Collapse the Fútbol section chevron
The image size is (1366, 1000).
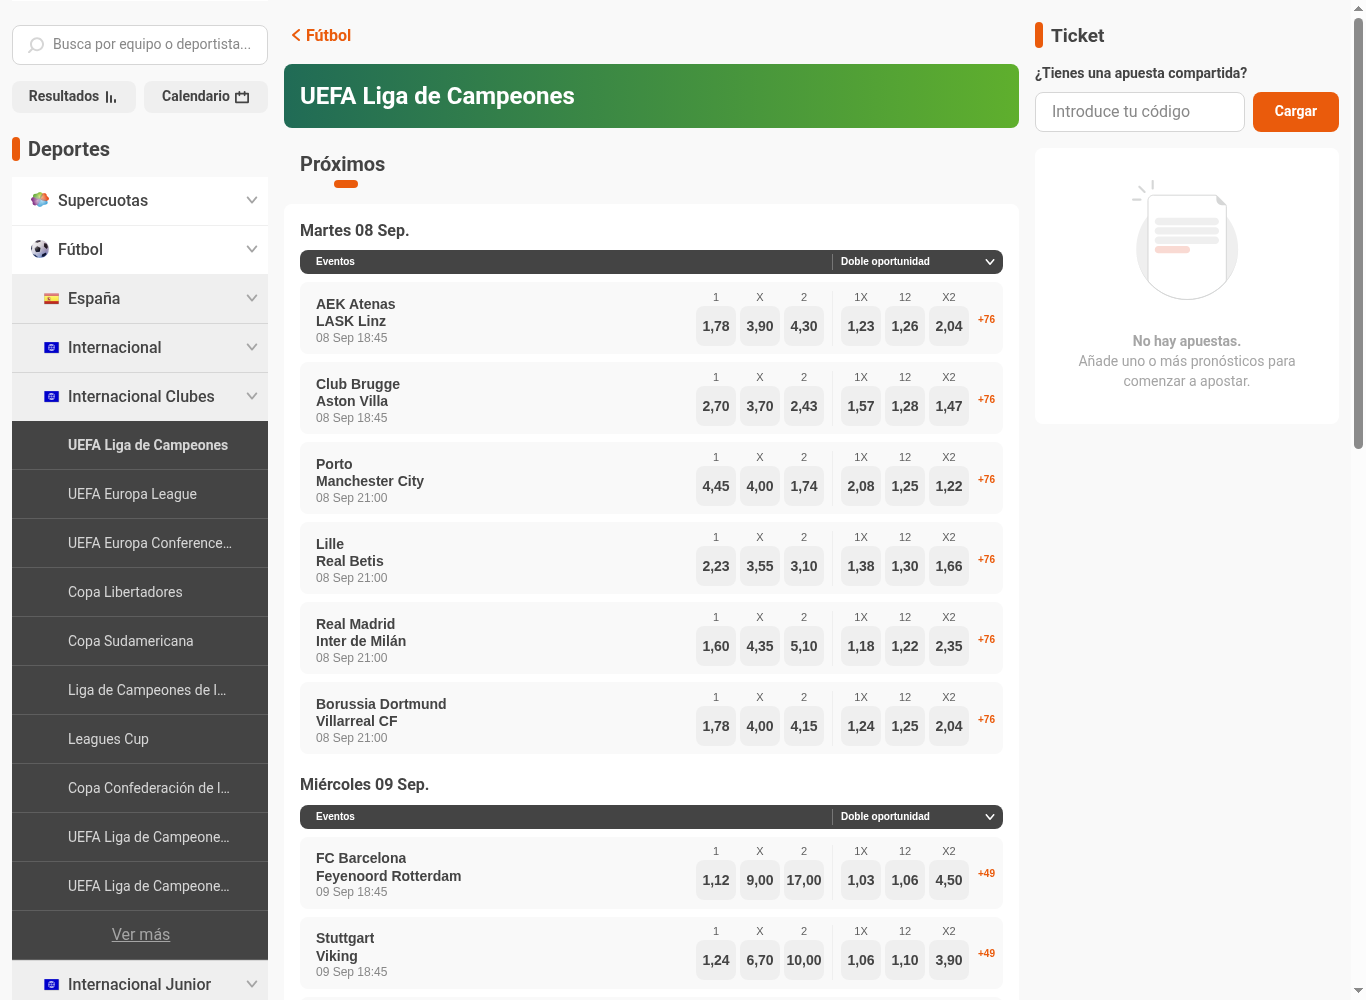(x=252, y=249)
